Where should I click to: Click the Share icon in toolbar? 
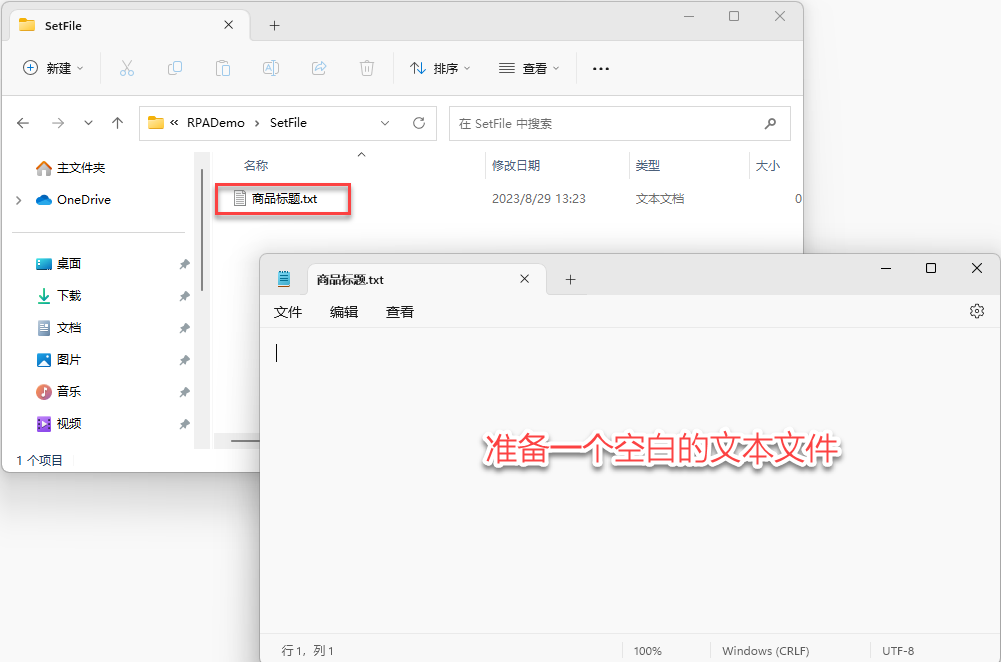coord(319,68)
